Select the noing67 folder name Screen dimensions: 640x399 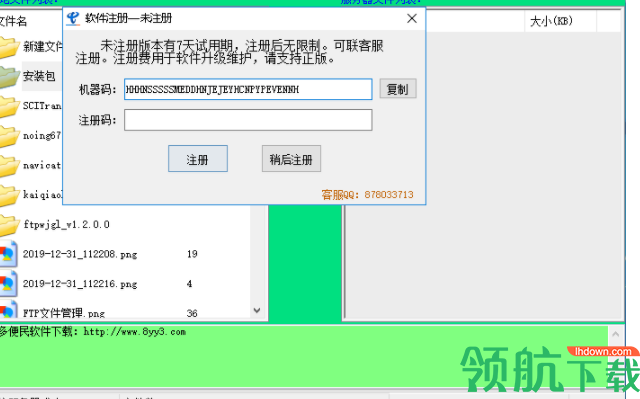pyautogui.click(x=42, y=135)
